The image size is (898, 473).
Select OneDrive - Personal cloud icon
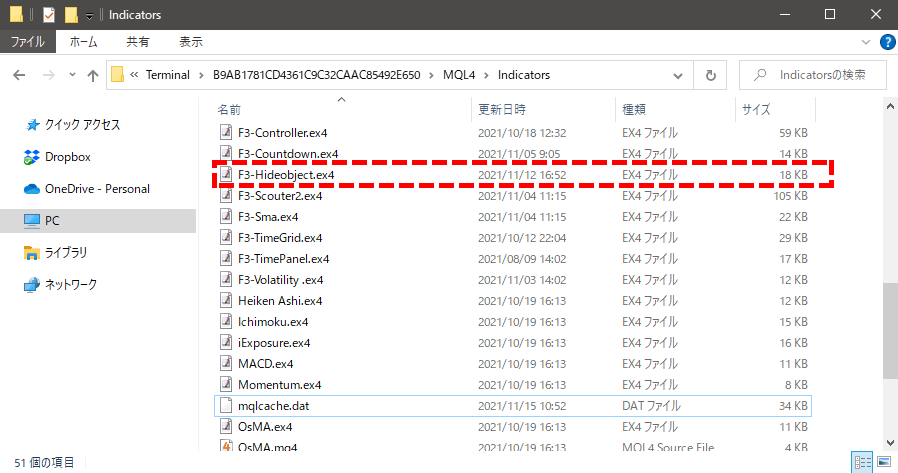coord(31,189)
